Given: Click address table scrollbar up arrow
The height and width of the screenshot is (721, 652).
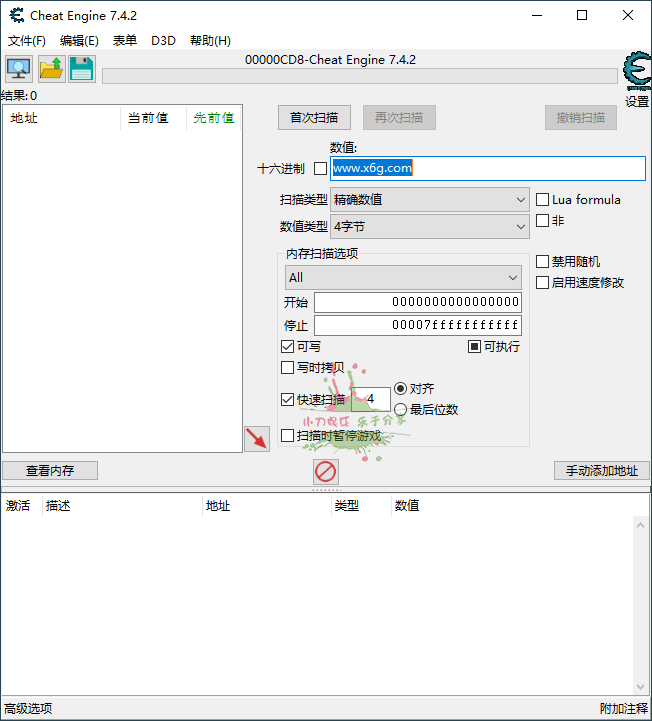Looking at the screenshot, I should (641, 525).
